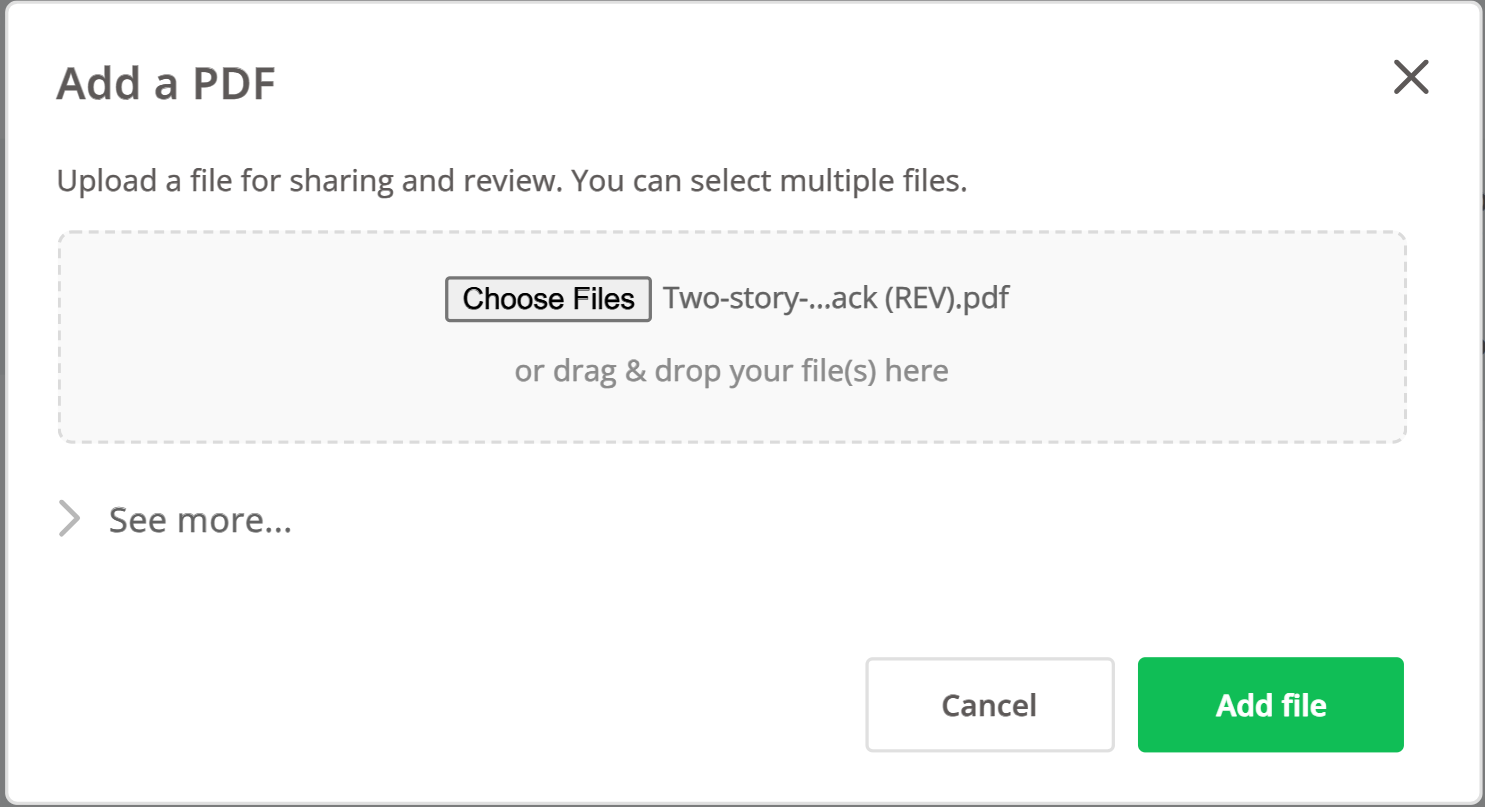Screen dimensions: 1485x807
Task: Open the Choose Files file picker
Action: point(548,299)
